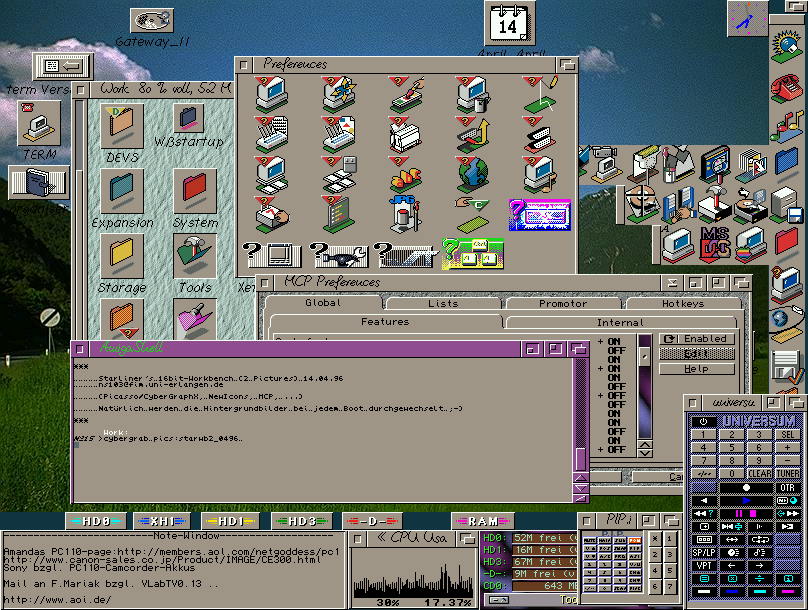Toggle the Enabled cycle gadget in MCP

click(696, 339)
